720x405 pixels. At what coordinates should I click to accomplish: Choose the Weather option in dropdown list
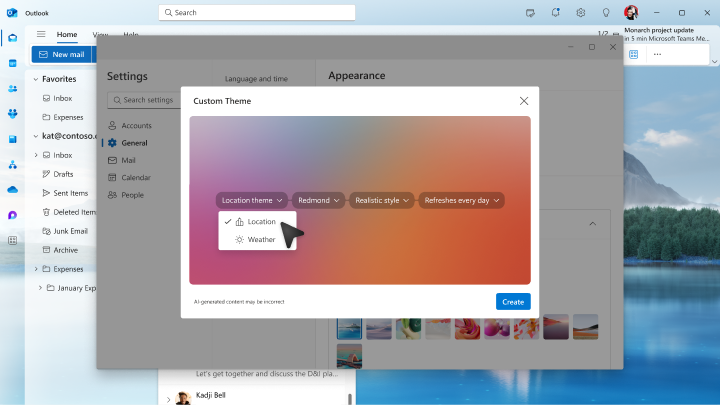click(x=257, y=239)
